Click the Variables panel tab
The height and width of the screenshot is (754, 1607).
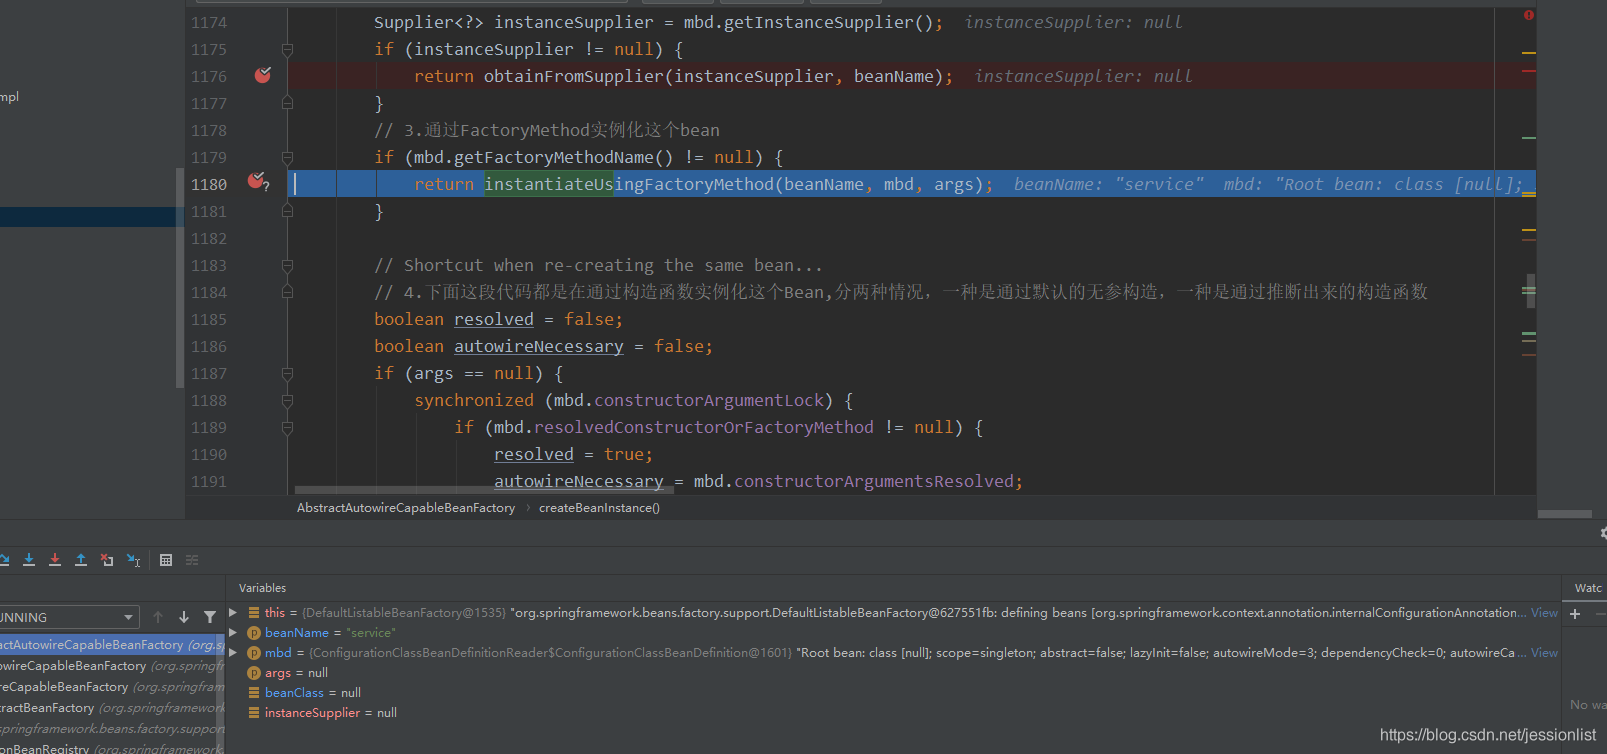[262, 588]
